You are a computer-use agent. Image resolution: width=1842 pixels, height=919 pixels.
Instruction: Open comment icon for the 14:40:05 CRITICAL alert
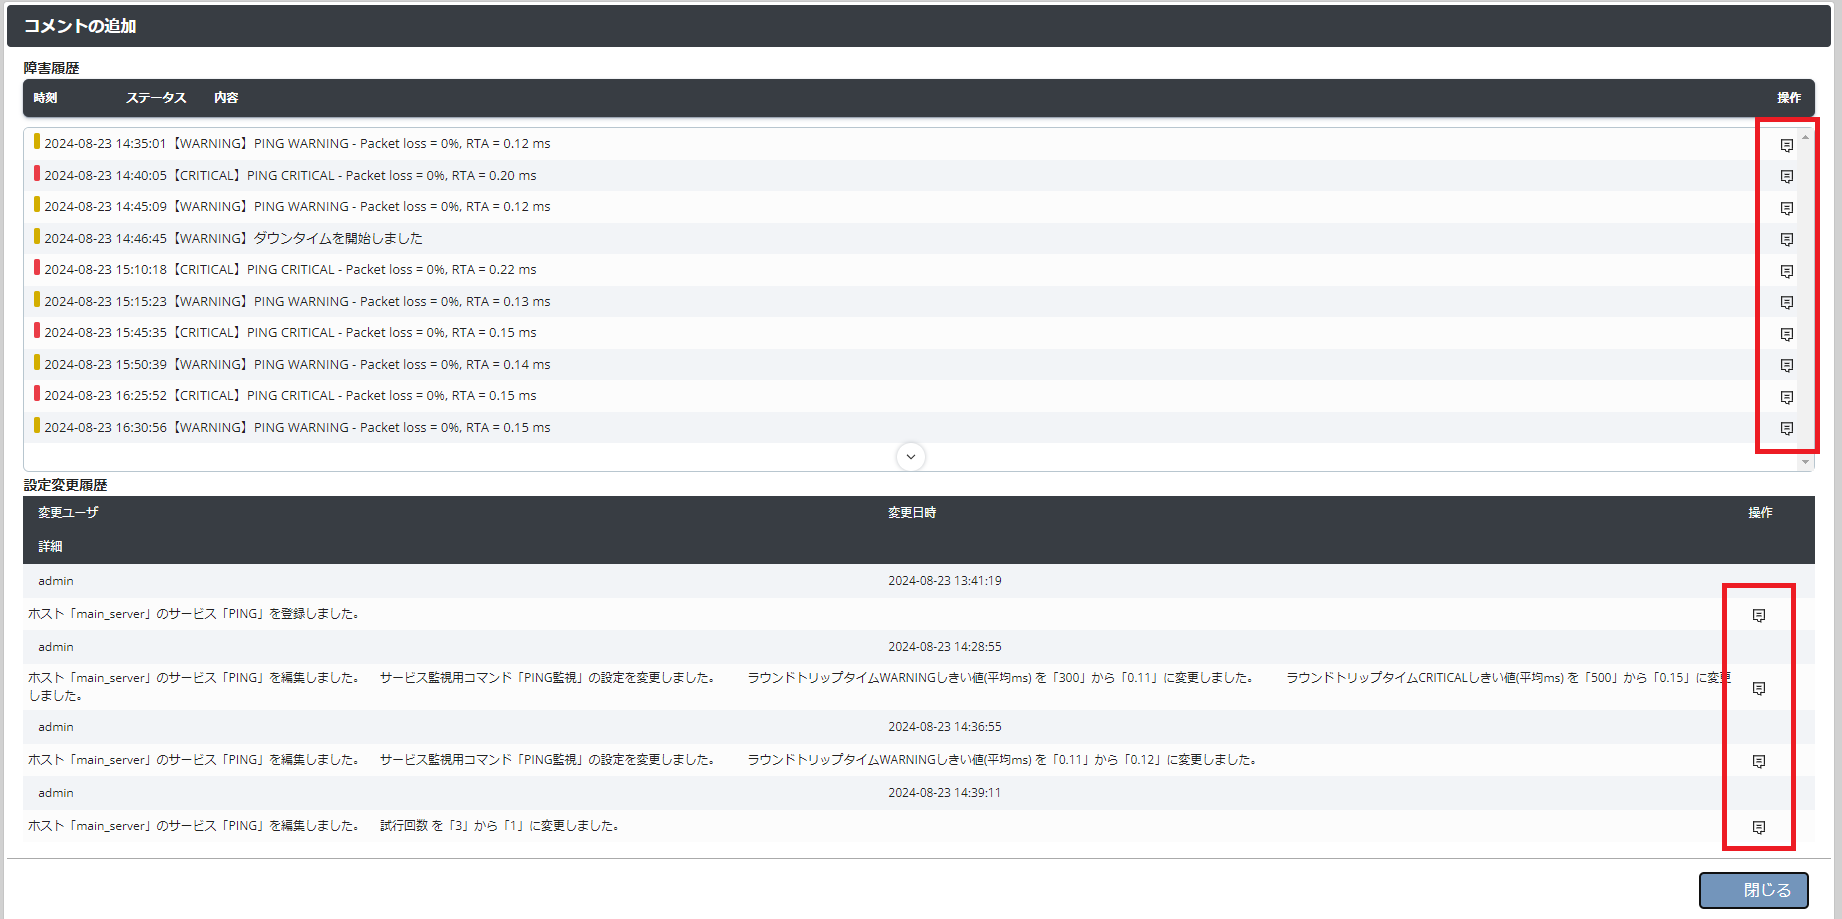click(1787, 177)
